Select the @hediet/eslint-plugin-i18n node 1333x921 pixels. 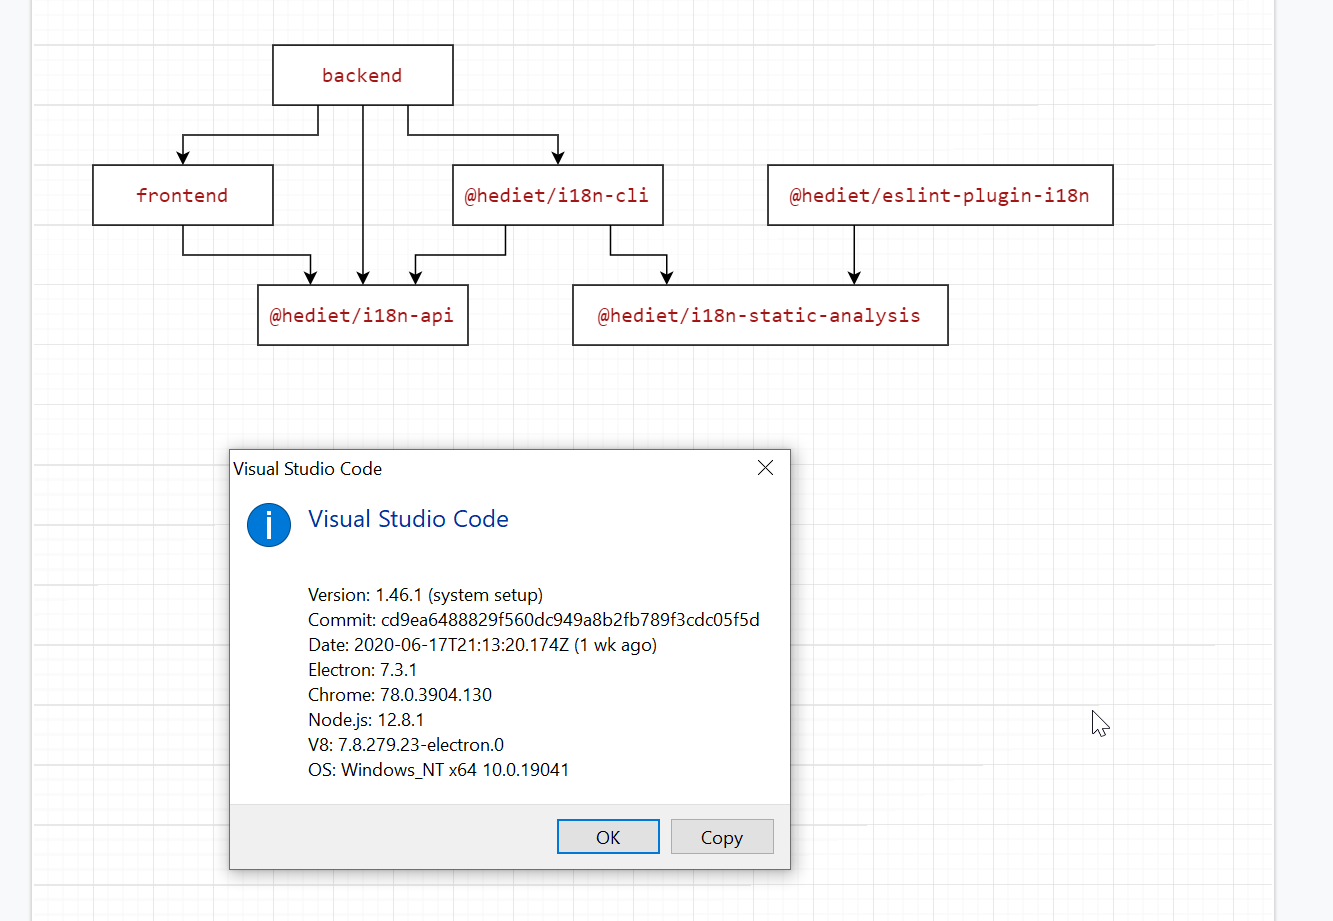tap(939, 195)
